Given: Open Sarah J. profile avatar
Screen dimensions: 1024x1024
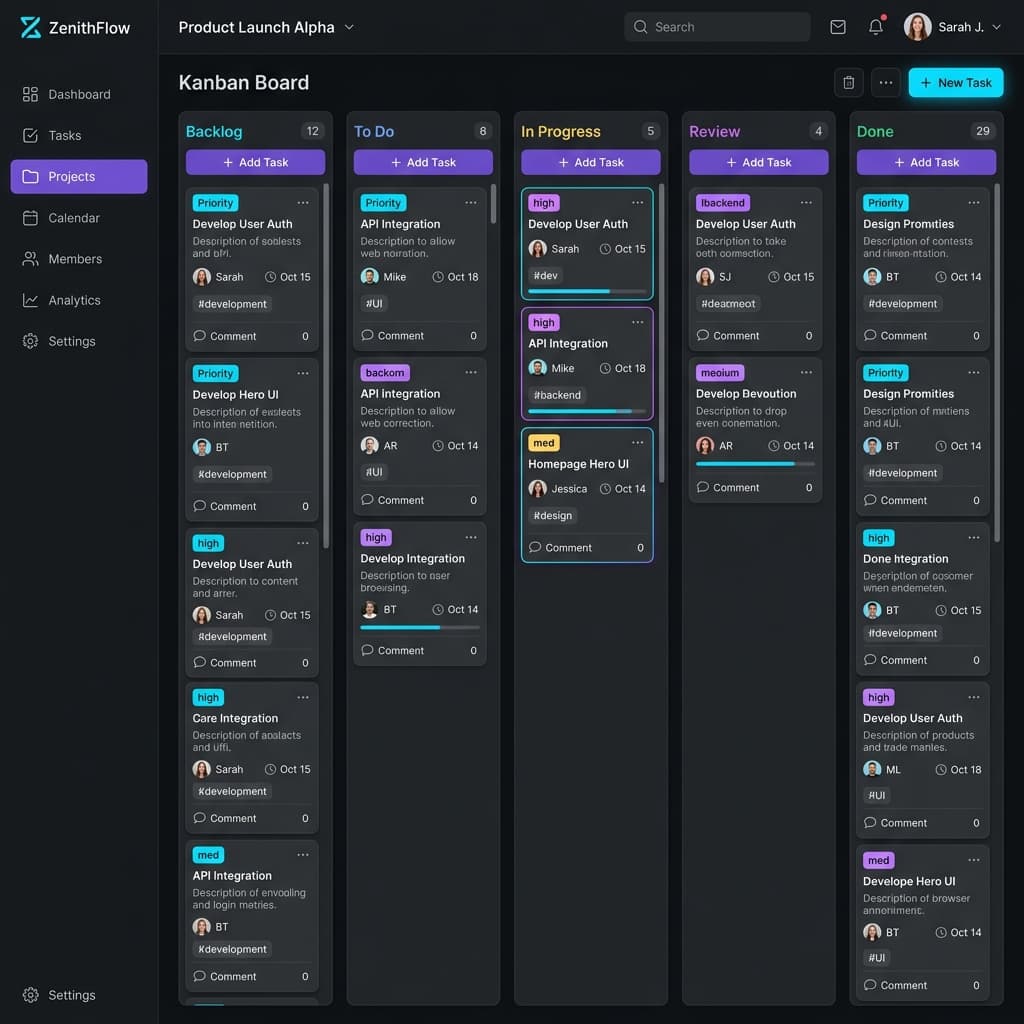Looking at the screenshot, I should [917, 27].
